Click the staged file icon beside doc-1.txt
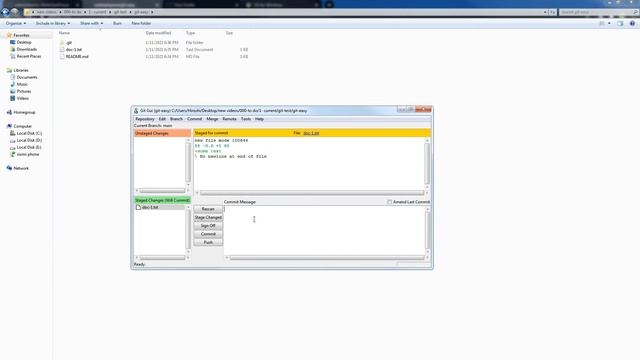The image size is (640, 360). (138, 207)
